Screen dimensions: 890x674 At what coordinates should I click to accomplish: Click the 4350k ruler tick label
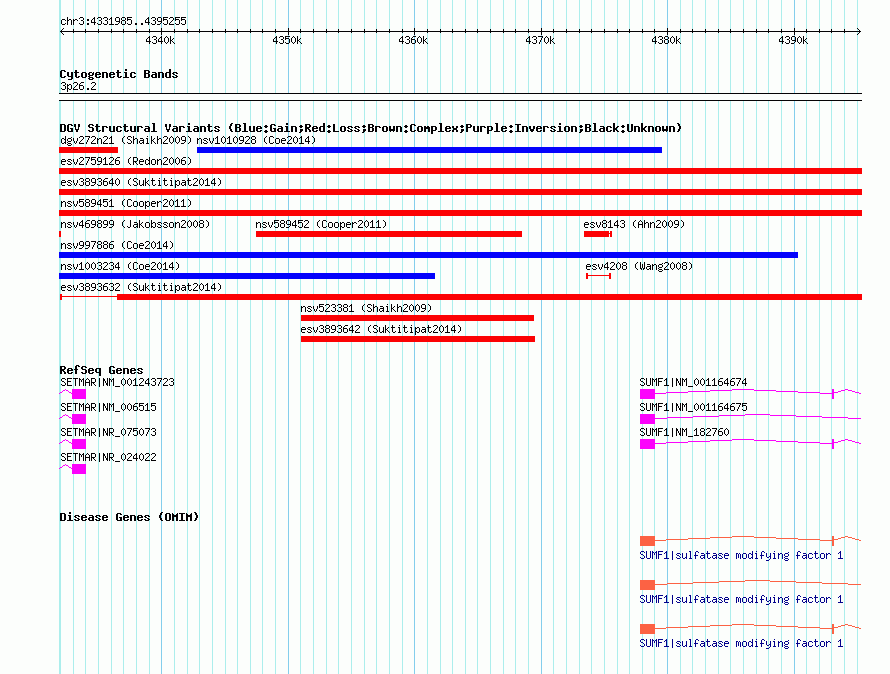tap(287, 40)
